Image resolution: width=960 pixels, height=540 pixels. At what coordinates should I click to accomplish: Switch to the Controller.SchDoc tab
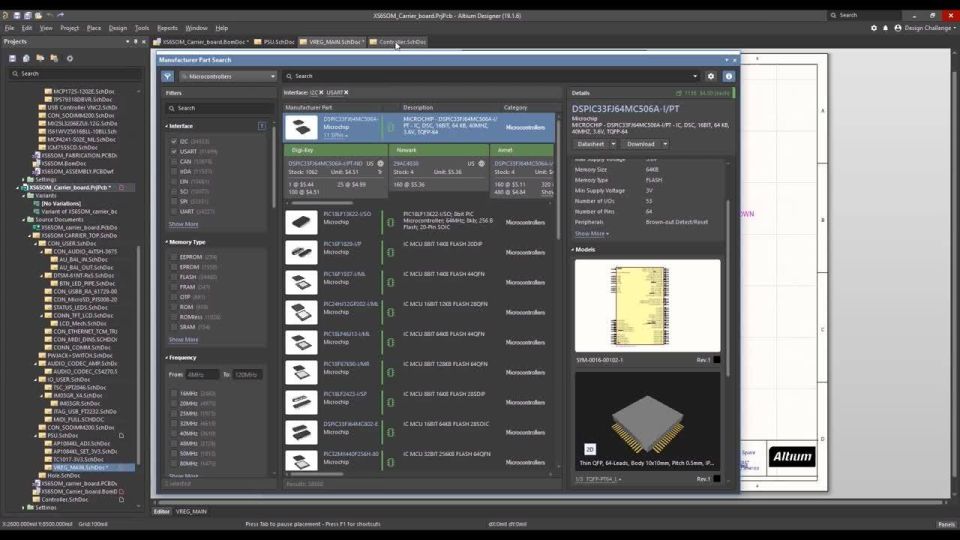[x=398, y=42]
